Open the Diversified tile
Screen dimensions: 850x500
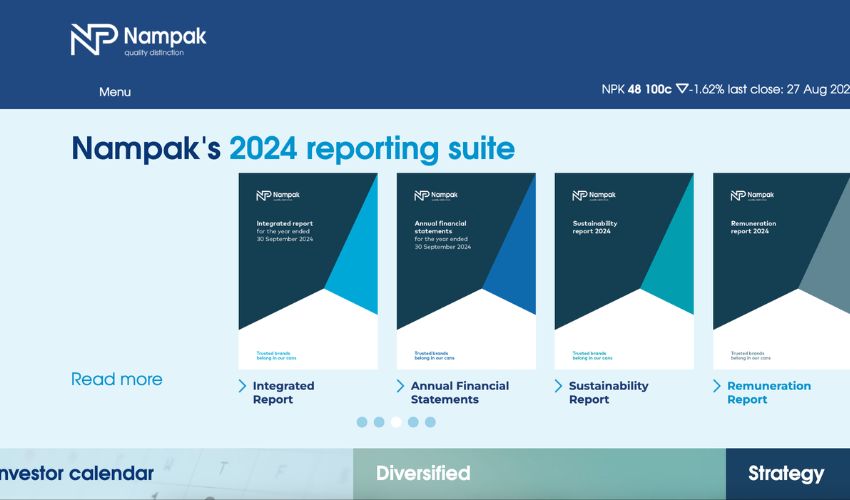tap(539, 474)
